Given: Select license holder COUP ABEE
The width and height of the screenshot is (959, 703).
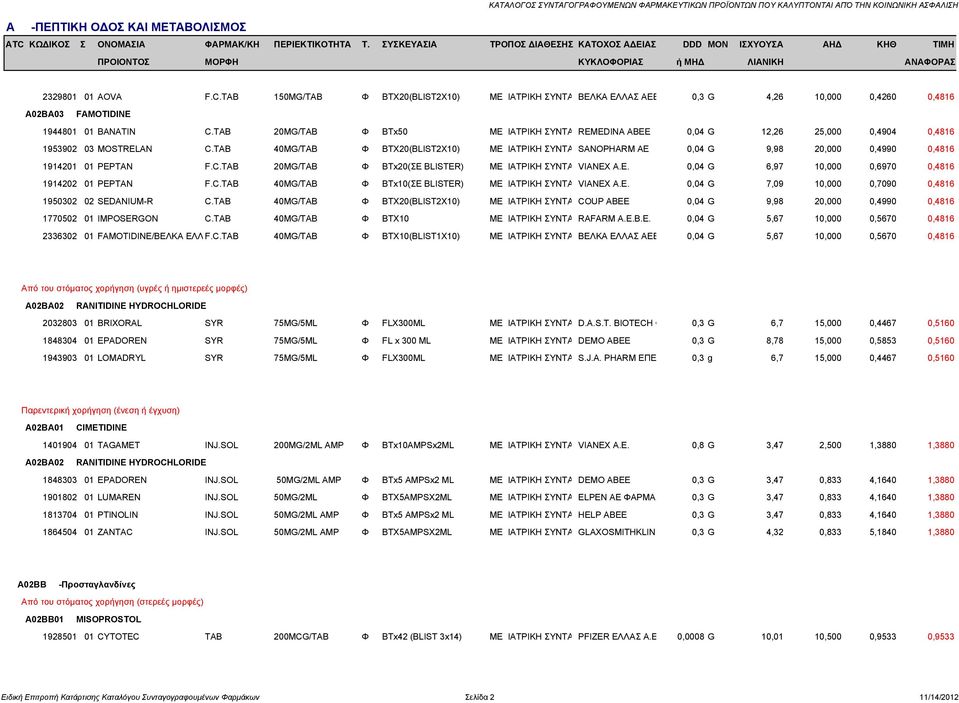Looking at the screenshot, I should [604, 201].
